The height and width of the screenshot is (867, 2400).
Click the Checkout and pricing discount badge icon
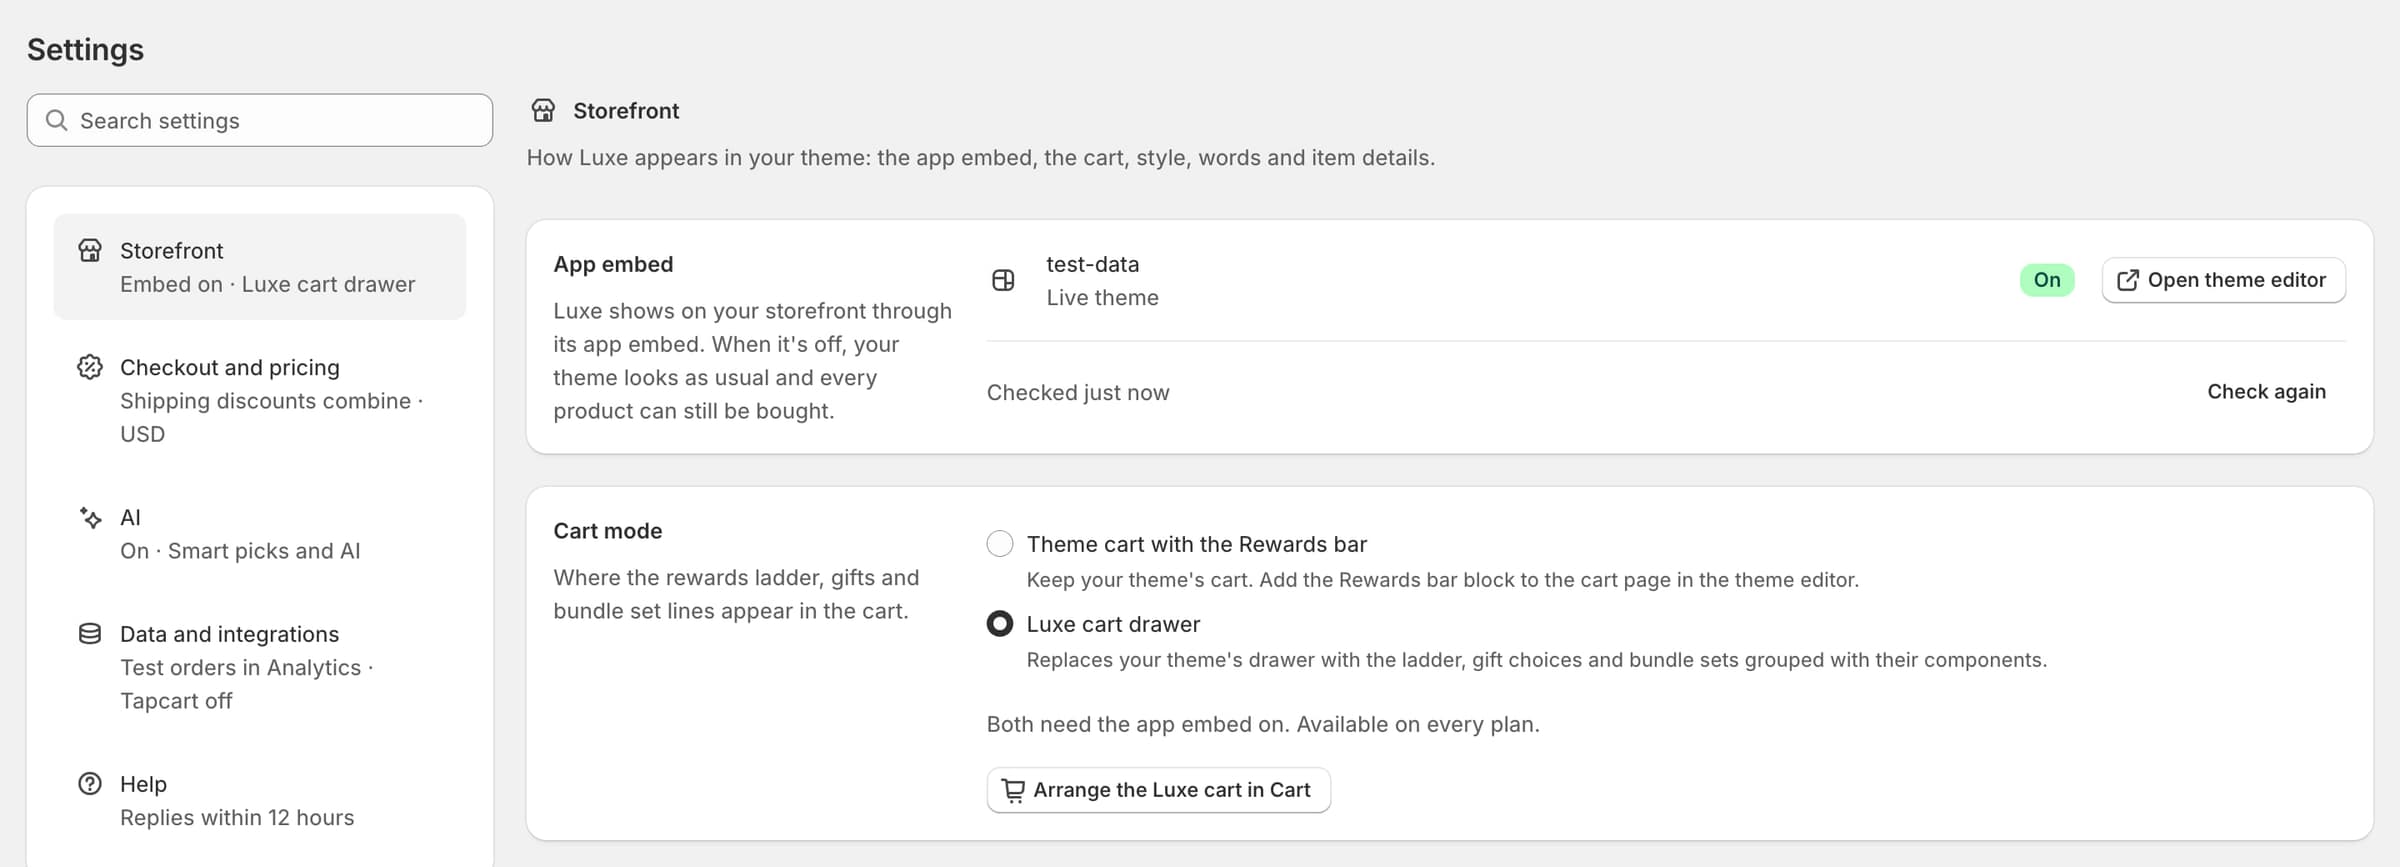coord(90,367)
